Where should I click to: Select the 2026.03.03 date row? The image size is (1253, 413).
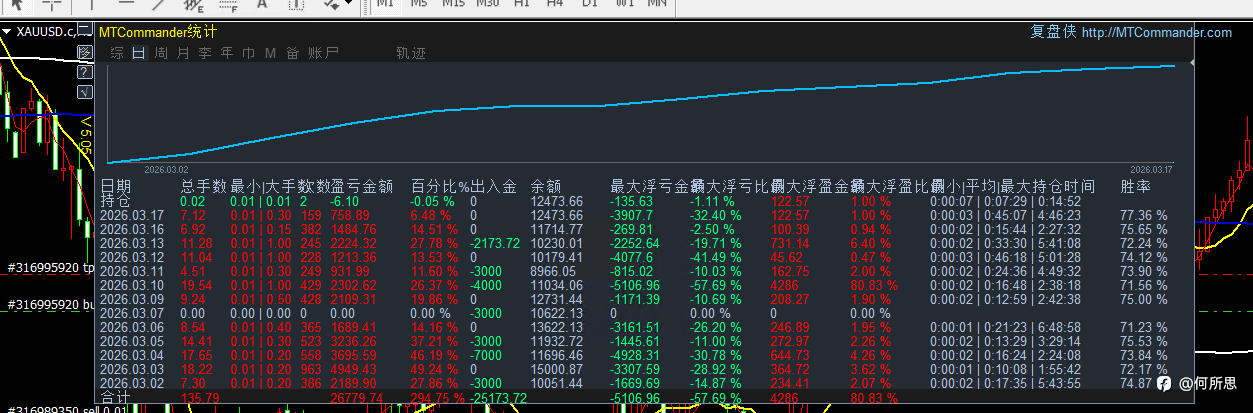click(x=133, y=369)
